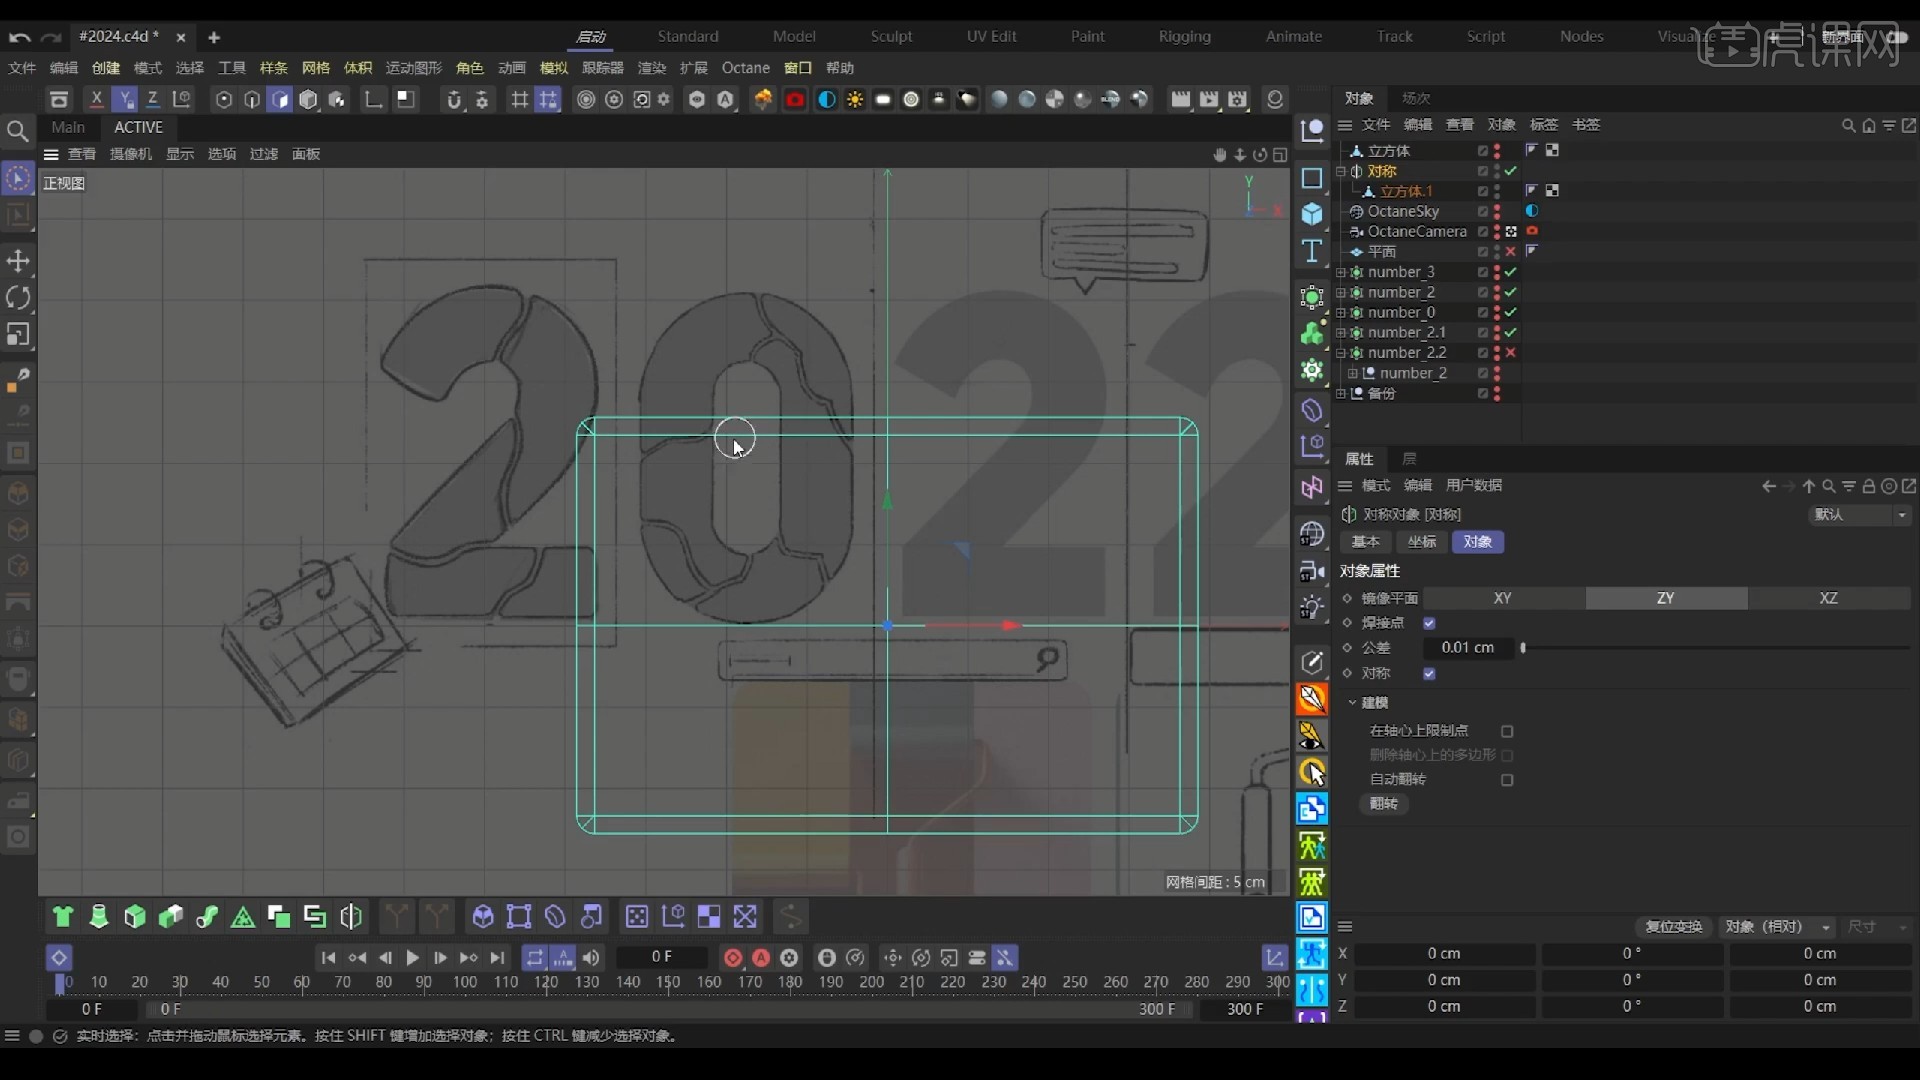Jump to the end of the timeline
The image size is (1920, 1080).
[497, 958]
